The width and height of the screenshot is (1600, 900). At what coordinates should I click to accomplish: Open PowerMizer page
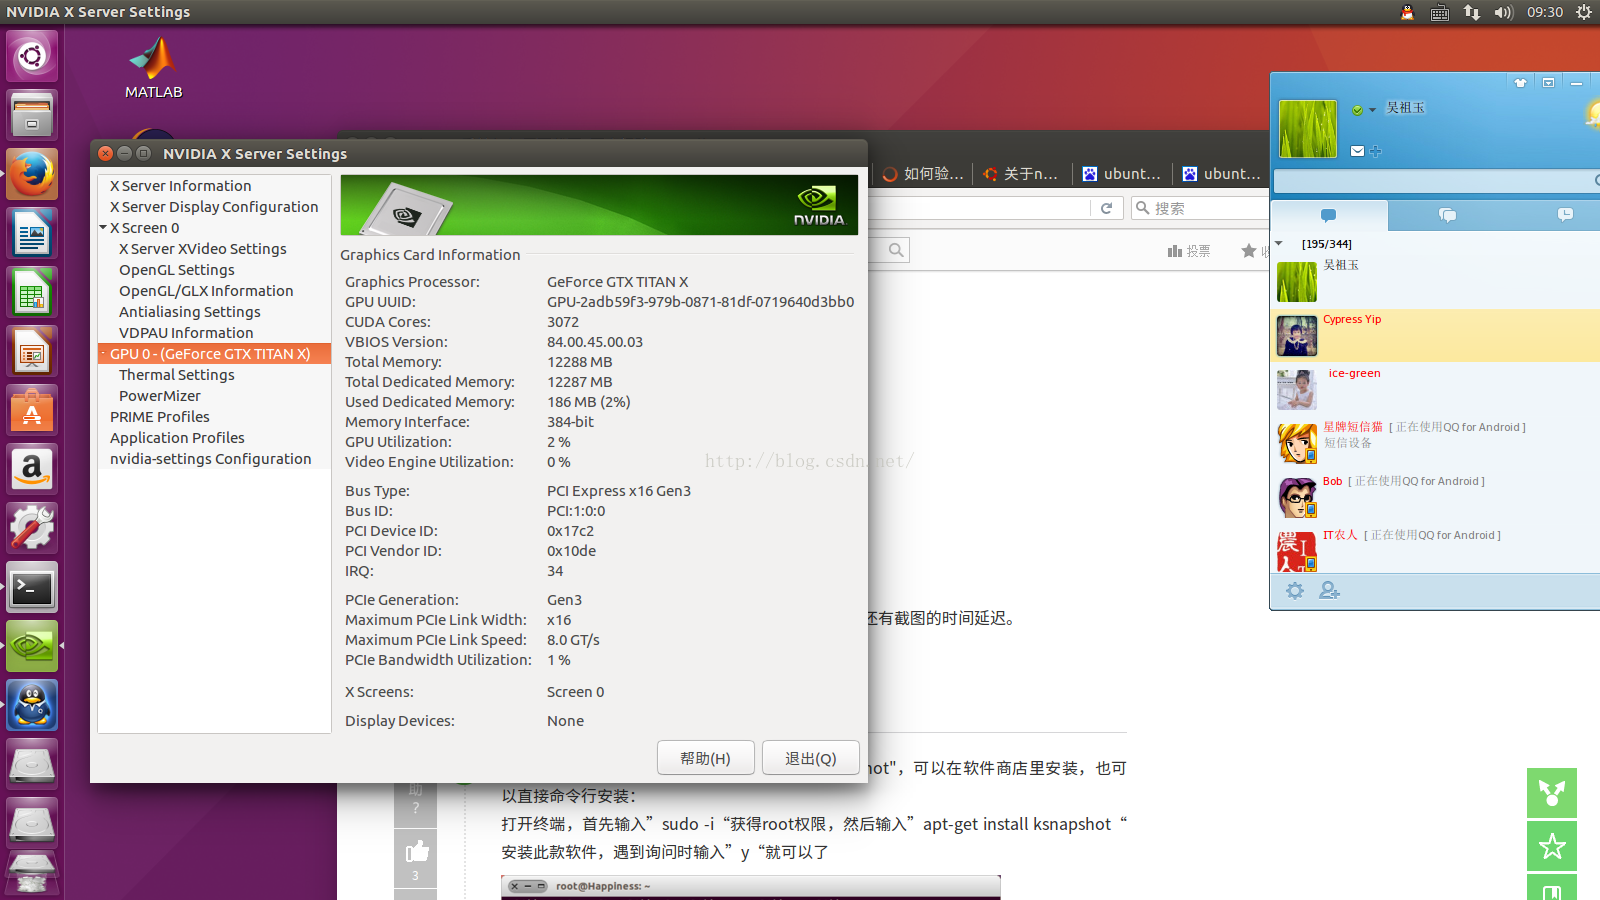click(160, 396)
